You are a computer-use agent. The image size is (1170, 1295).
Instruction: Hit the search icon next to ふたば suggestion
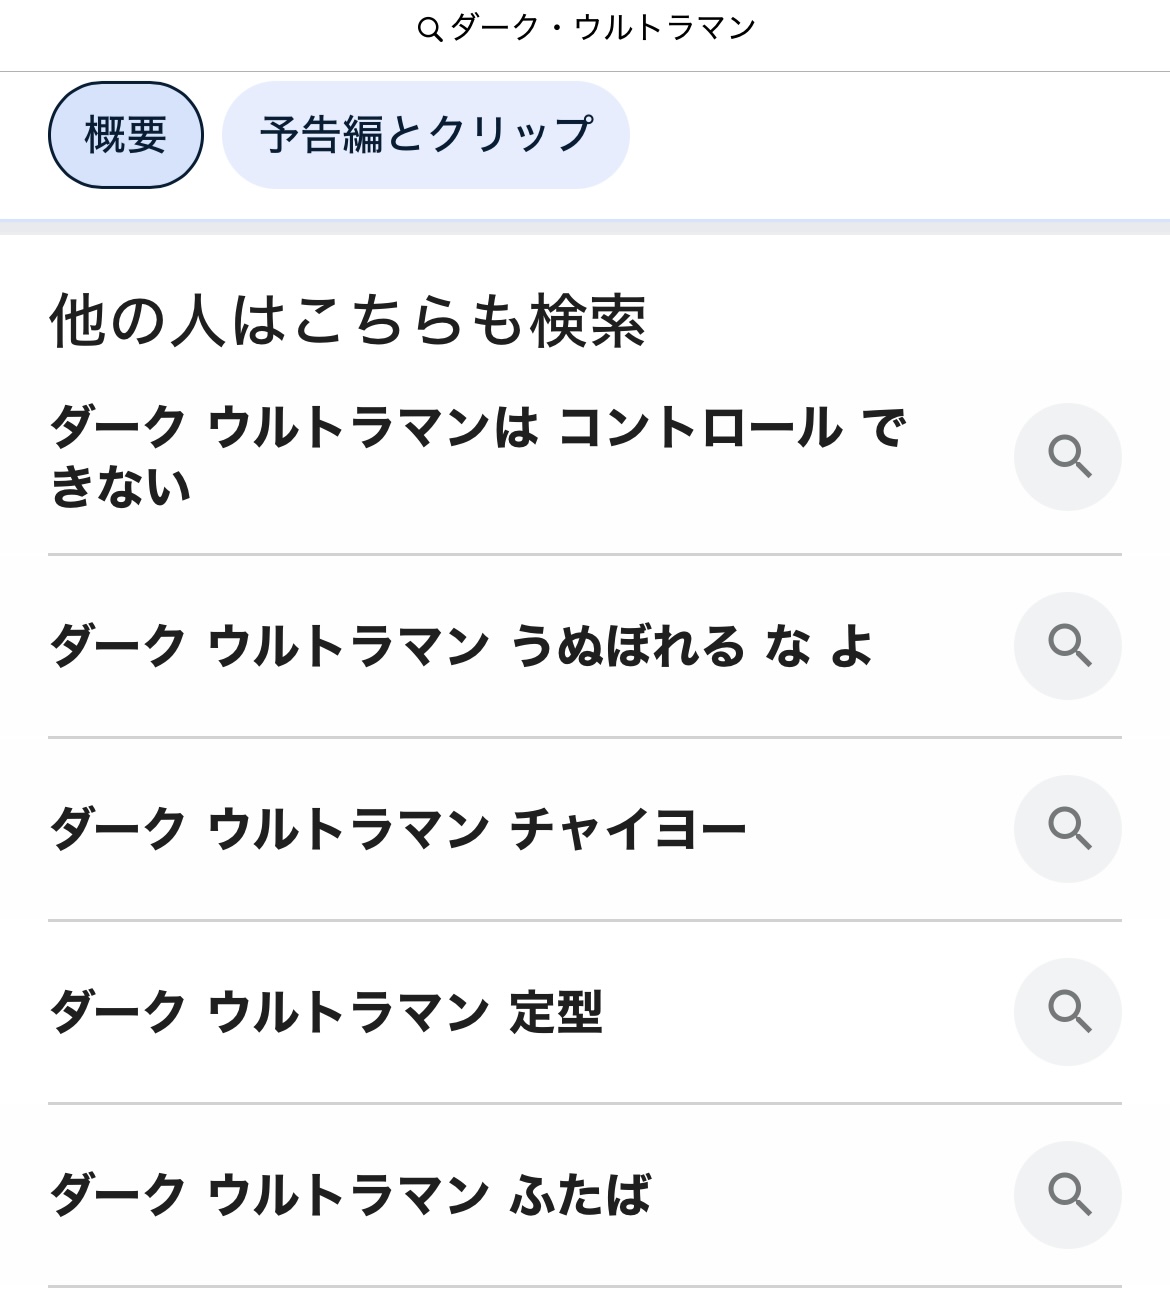[1068, 1194]
